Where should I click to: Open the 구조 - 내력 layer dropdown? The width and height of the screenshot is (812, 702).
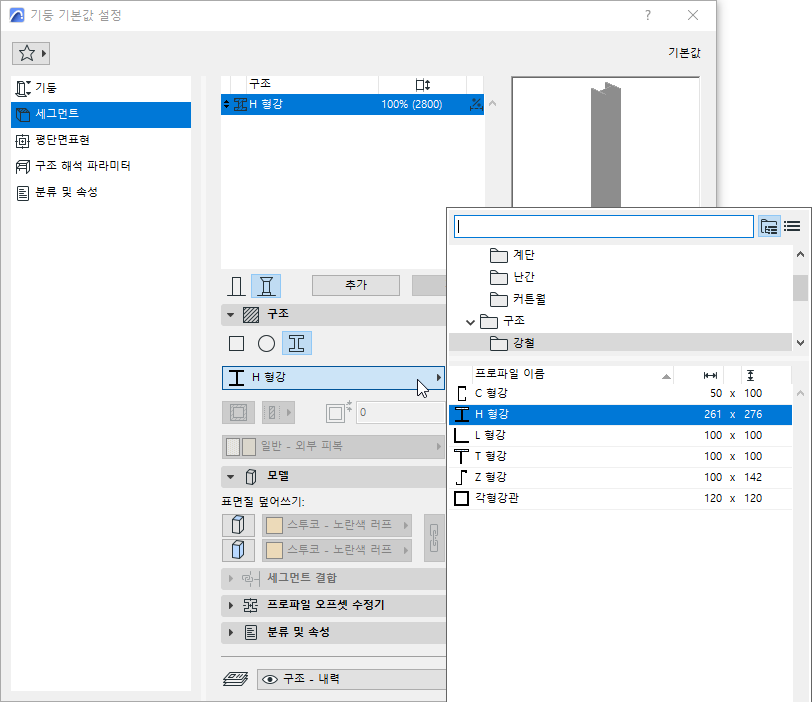pyautogui.click(x=352, y=679)
